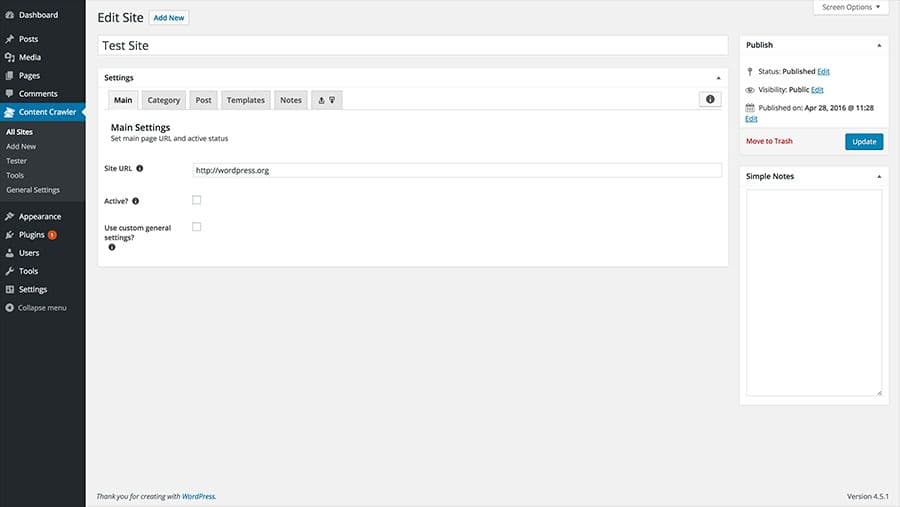Click the Add New site button
This screenshot has height=507, width=900.
[169, 18]
